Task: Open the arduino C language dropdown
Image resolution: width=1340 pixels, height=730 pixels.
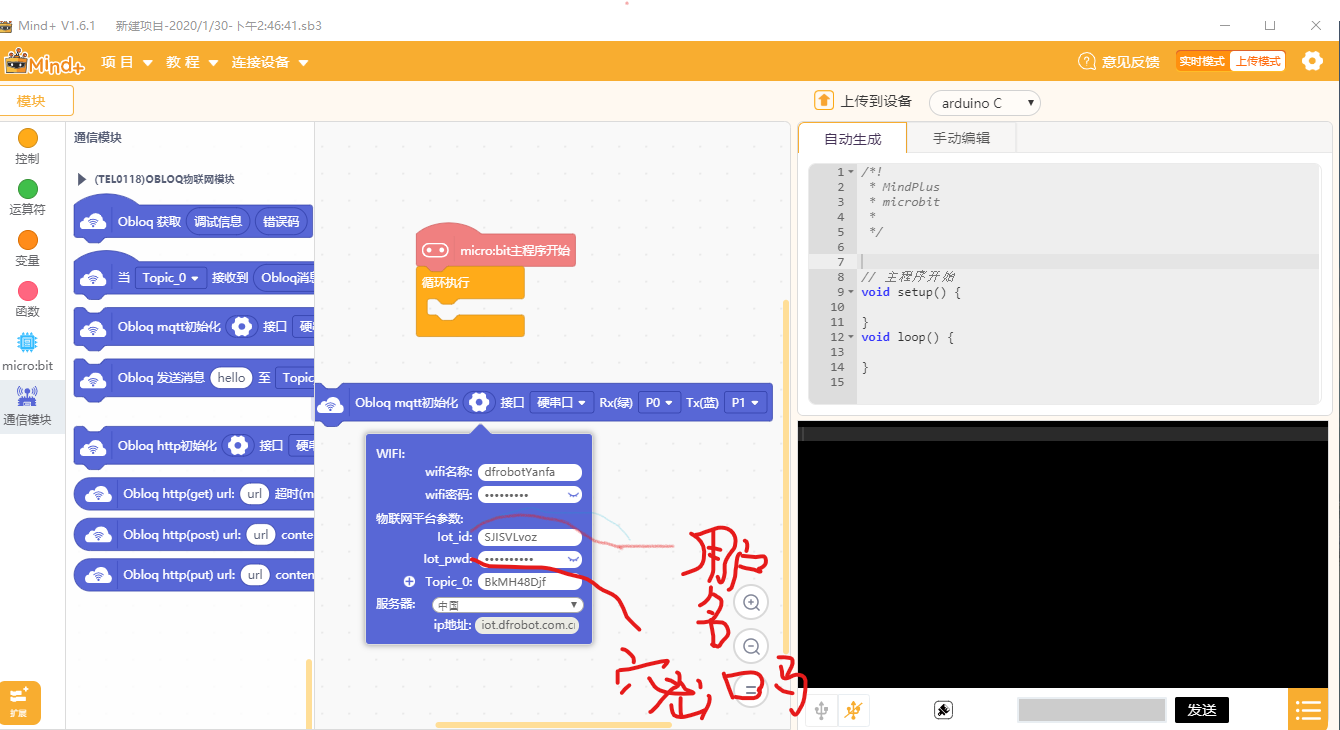Action: click(x=985, y=103)
